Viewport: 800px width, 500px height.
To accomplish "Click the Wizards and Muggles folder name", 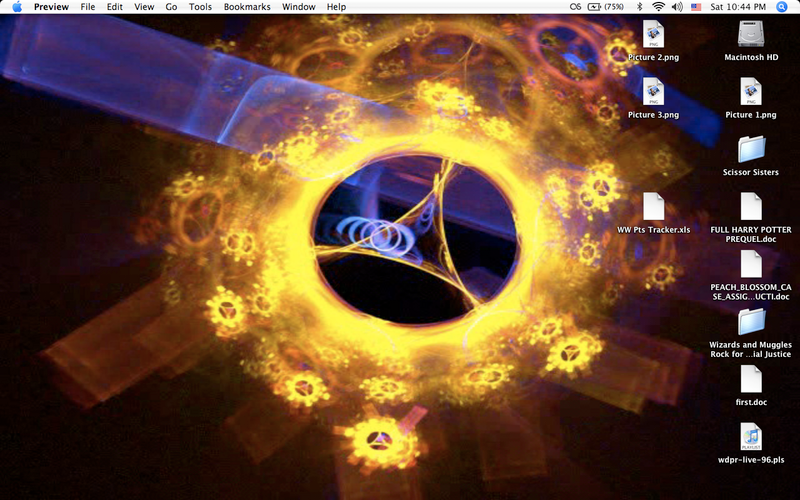I will pos(751,349).
